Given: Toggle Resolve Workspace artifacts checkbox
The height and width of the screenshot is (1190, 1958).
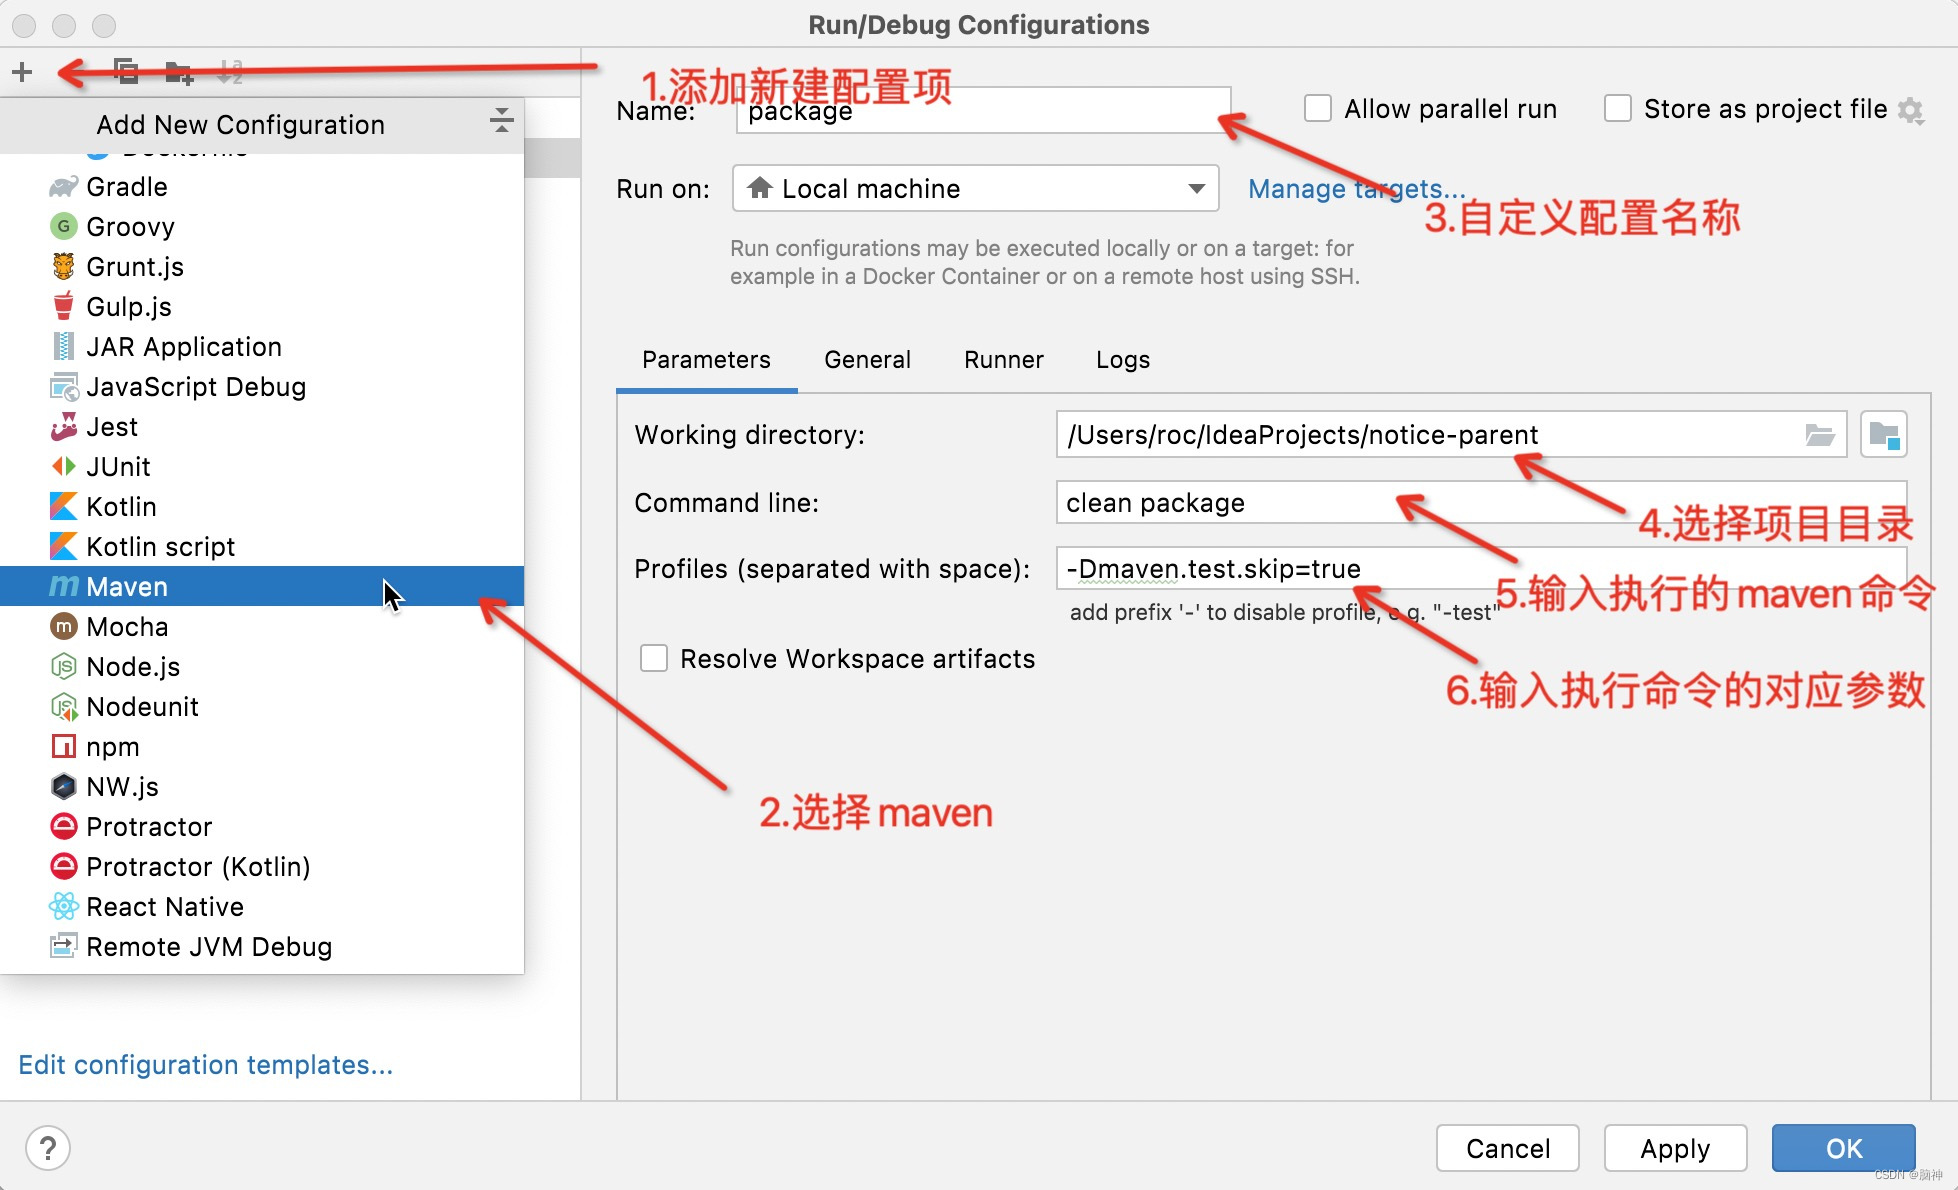Looking at the screenshot, I should point(654,659).
